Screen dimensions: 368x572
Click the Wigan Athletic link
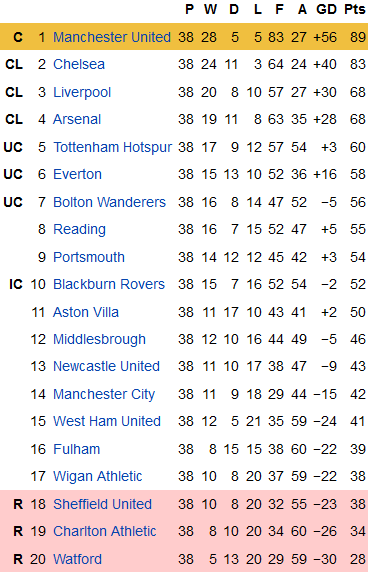click(98, 476)
